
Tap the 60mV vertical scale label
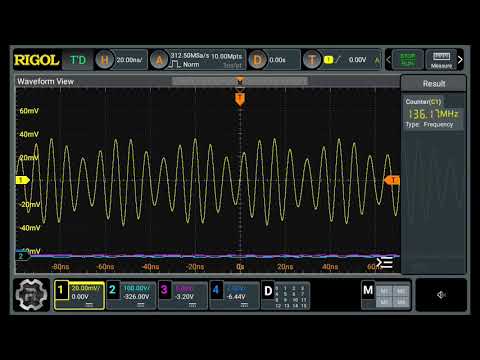click(x=29, y=111)
